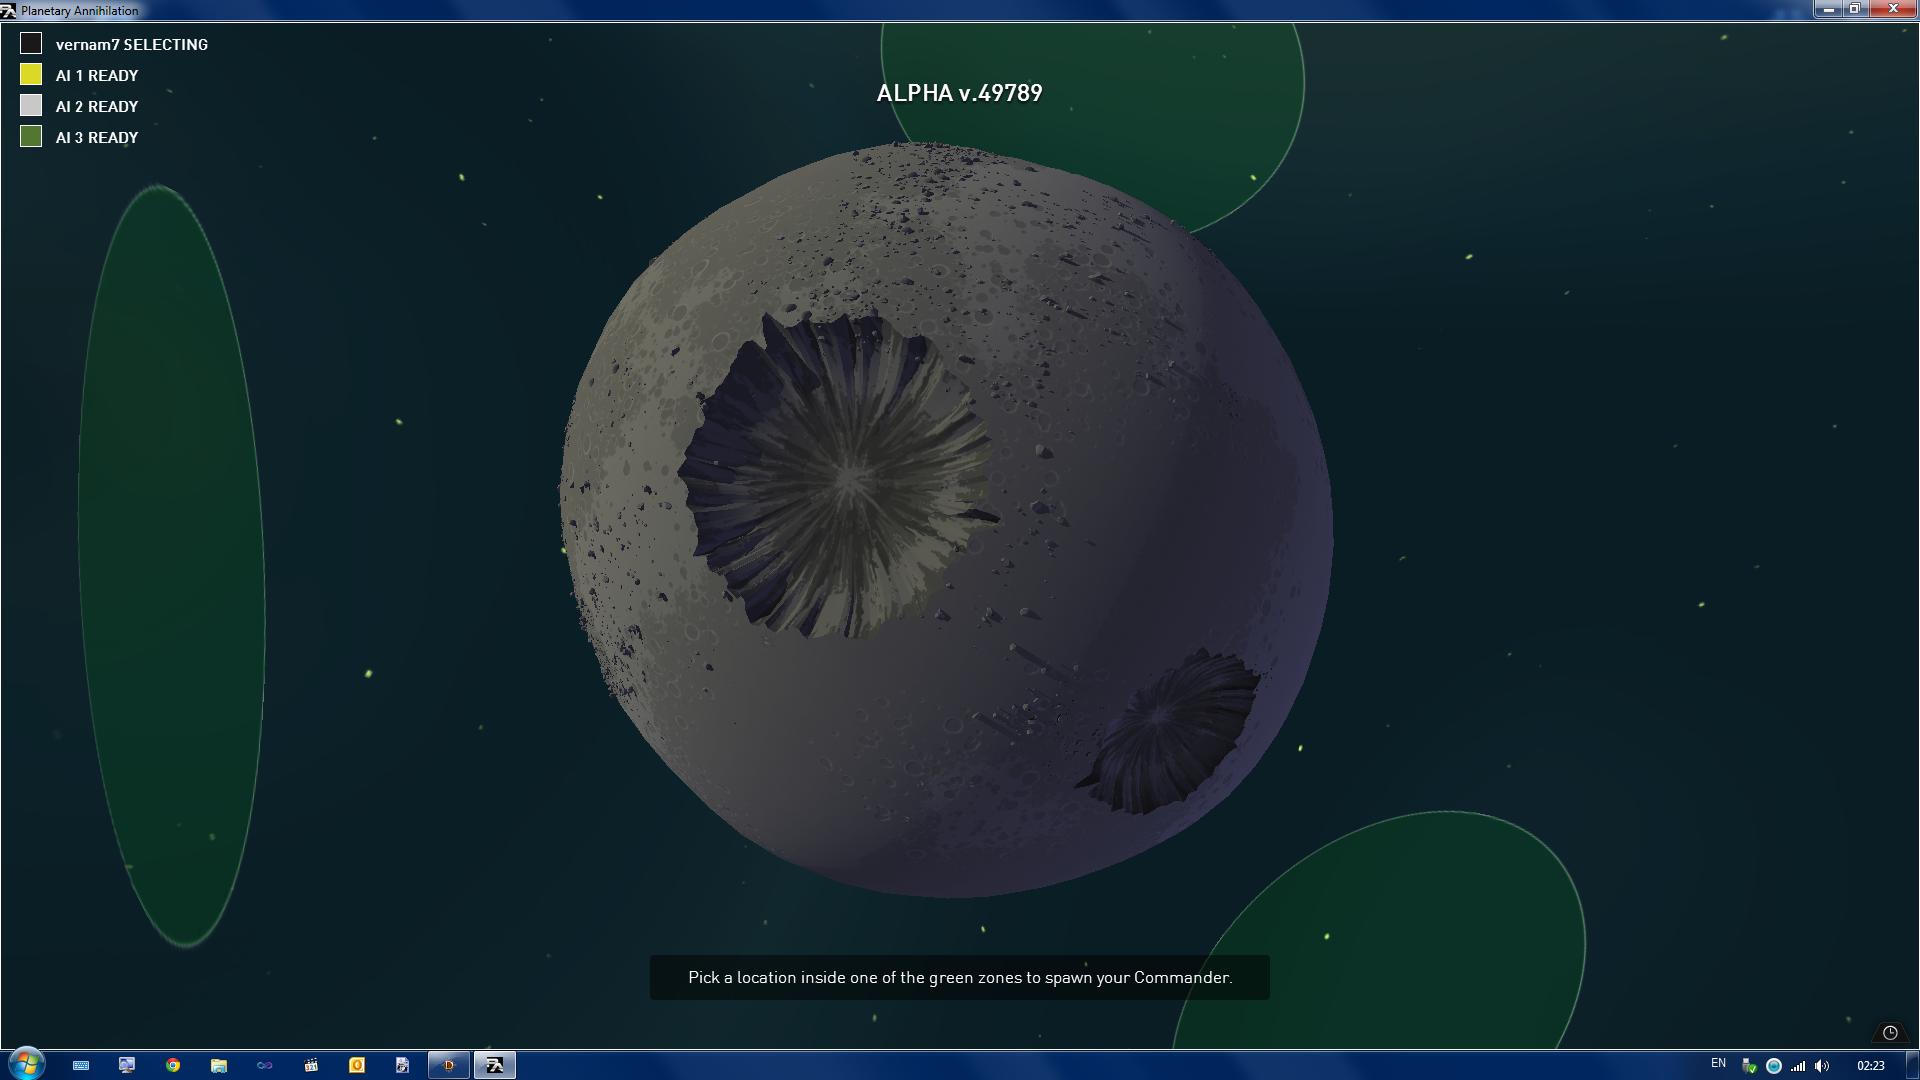Image resolution: width=1920 pixels, height=1080 pixels.
Task: Open the clock icon in the game's bottom-right corner
Action: tap(1890, 1033)
